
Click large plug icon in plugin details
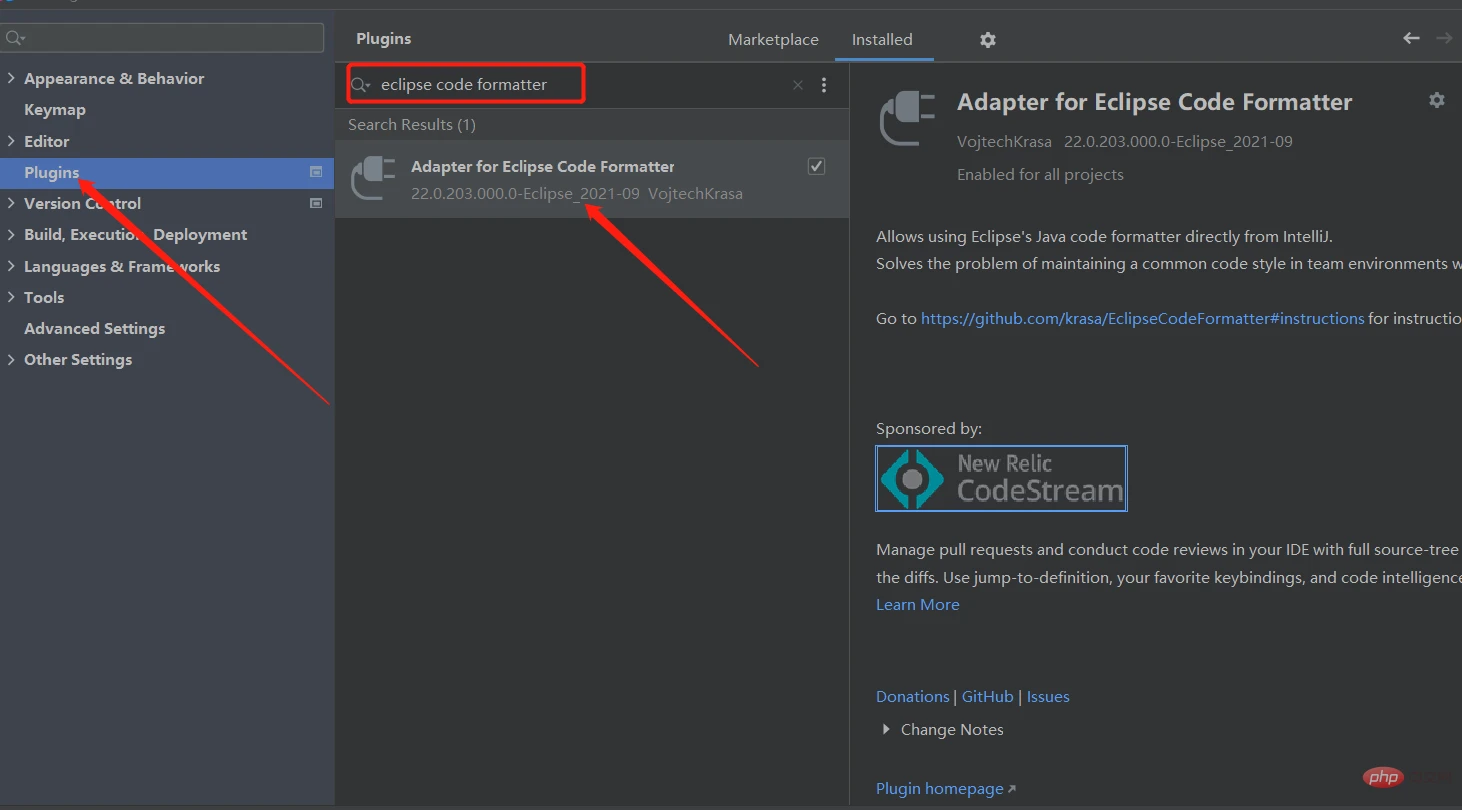(x=907, y=118)
